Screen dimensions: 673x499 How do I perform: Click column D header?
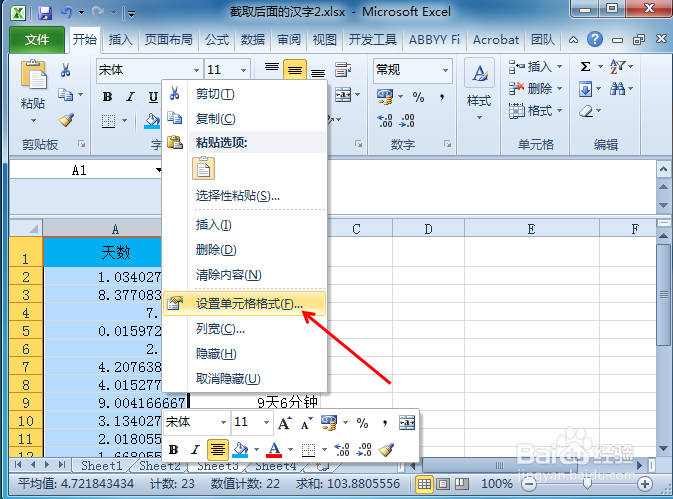pos(428,229)
